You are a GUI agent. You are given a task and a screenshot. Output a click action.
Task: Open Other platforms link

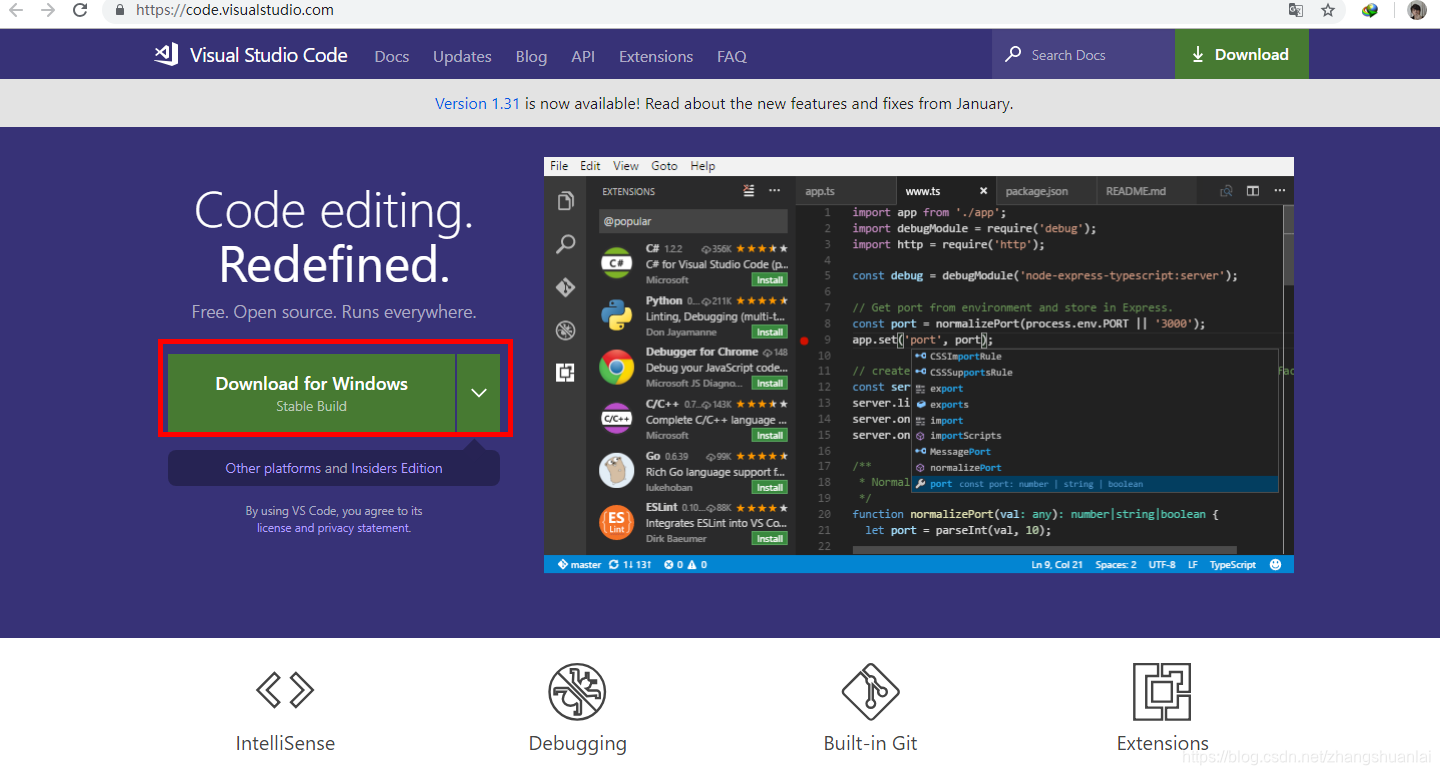click(273, 468)
